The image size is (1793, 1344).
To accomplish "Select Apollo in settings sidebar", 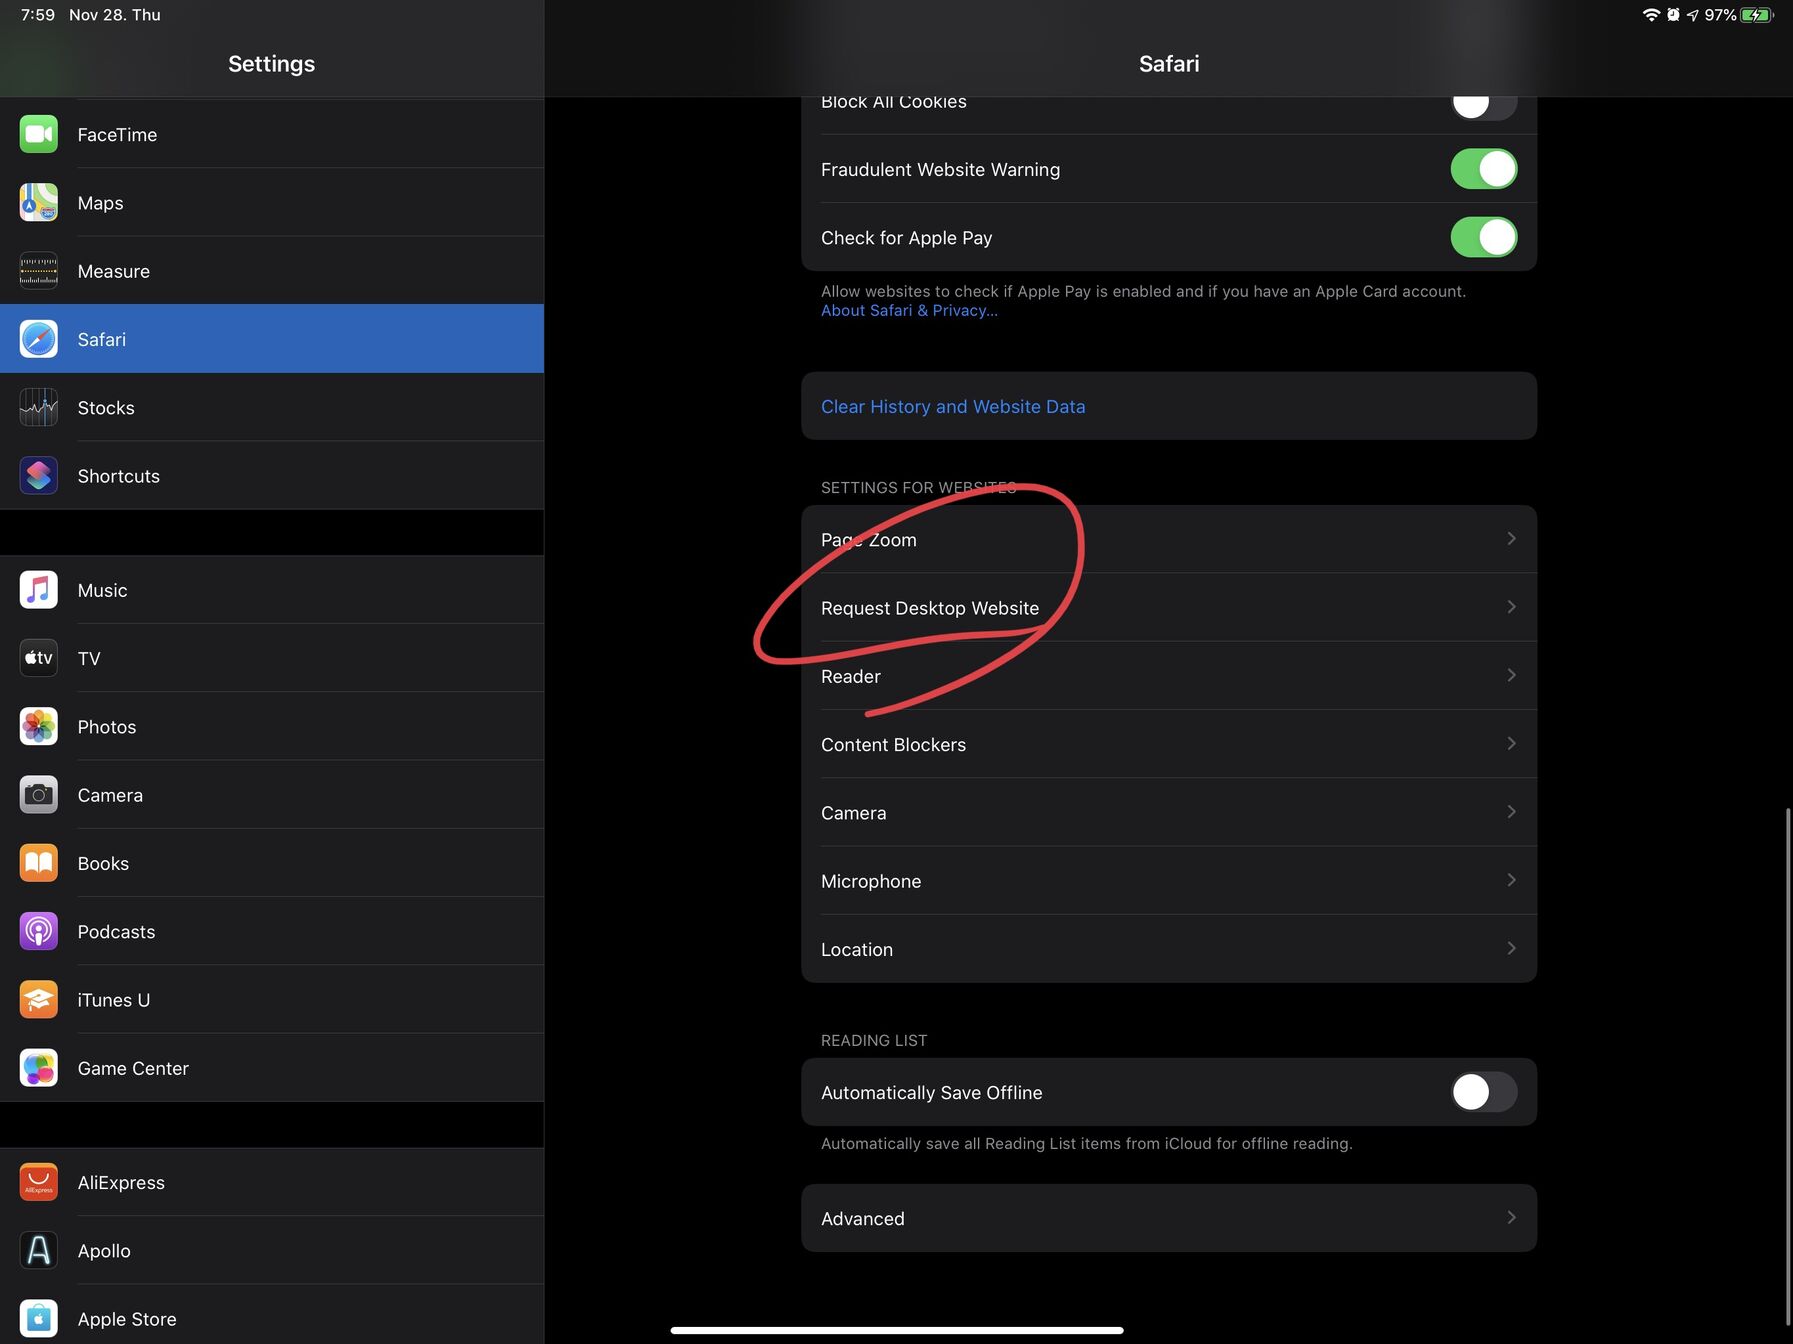I will click(272, 1250).
